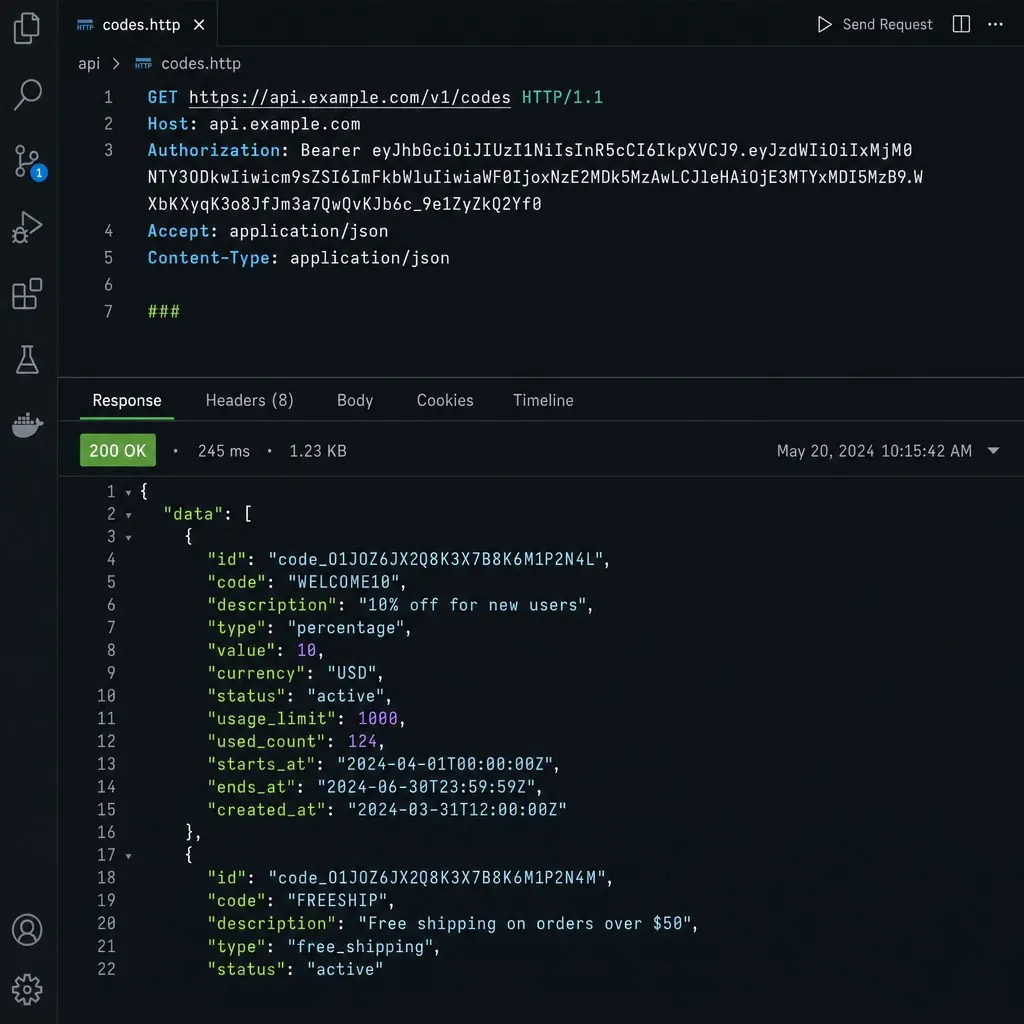
Task: Open the request URL api.example.com/v1/codes link
Action: click(349, 97)
